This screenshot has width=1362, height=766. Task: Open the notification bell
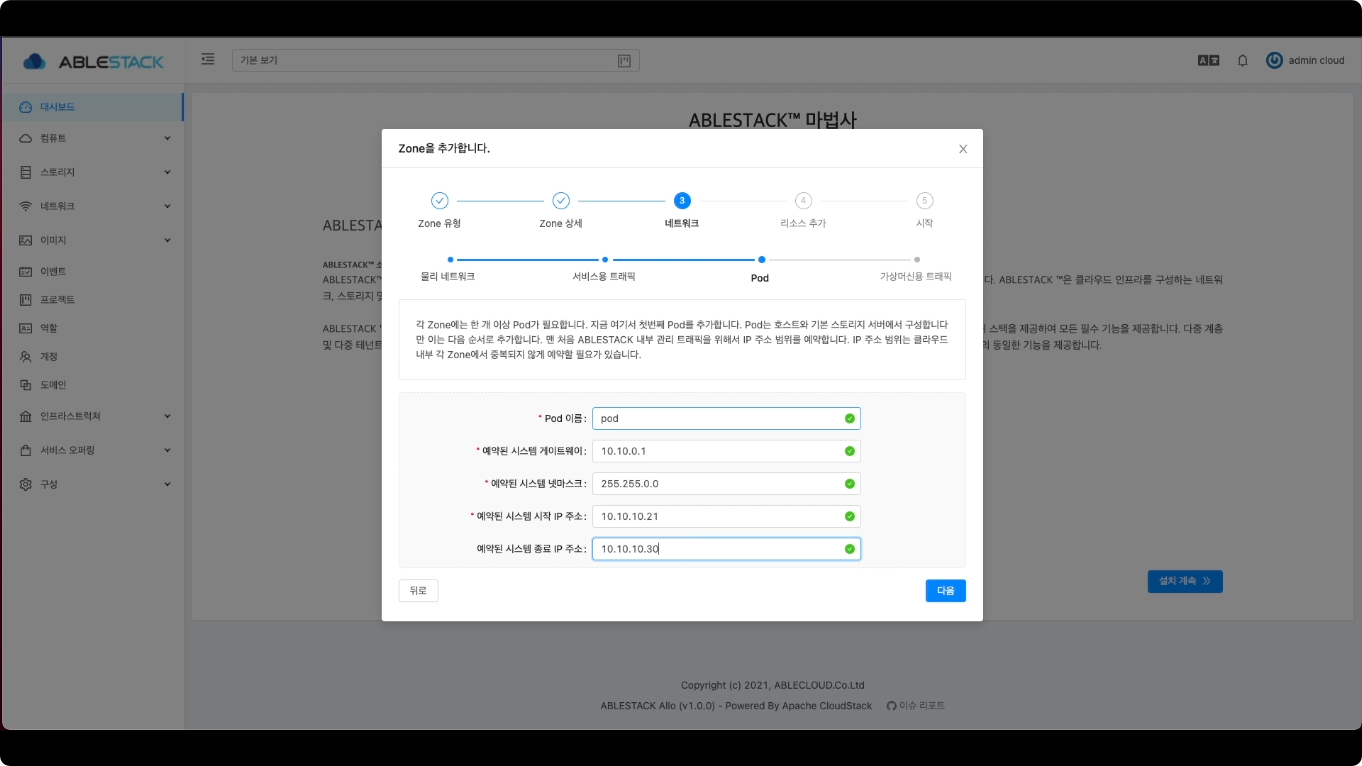pos(1243,60)
